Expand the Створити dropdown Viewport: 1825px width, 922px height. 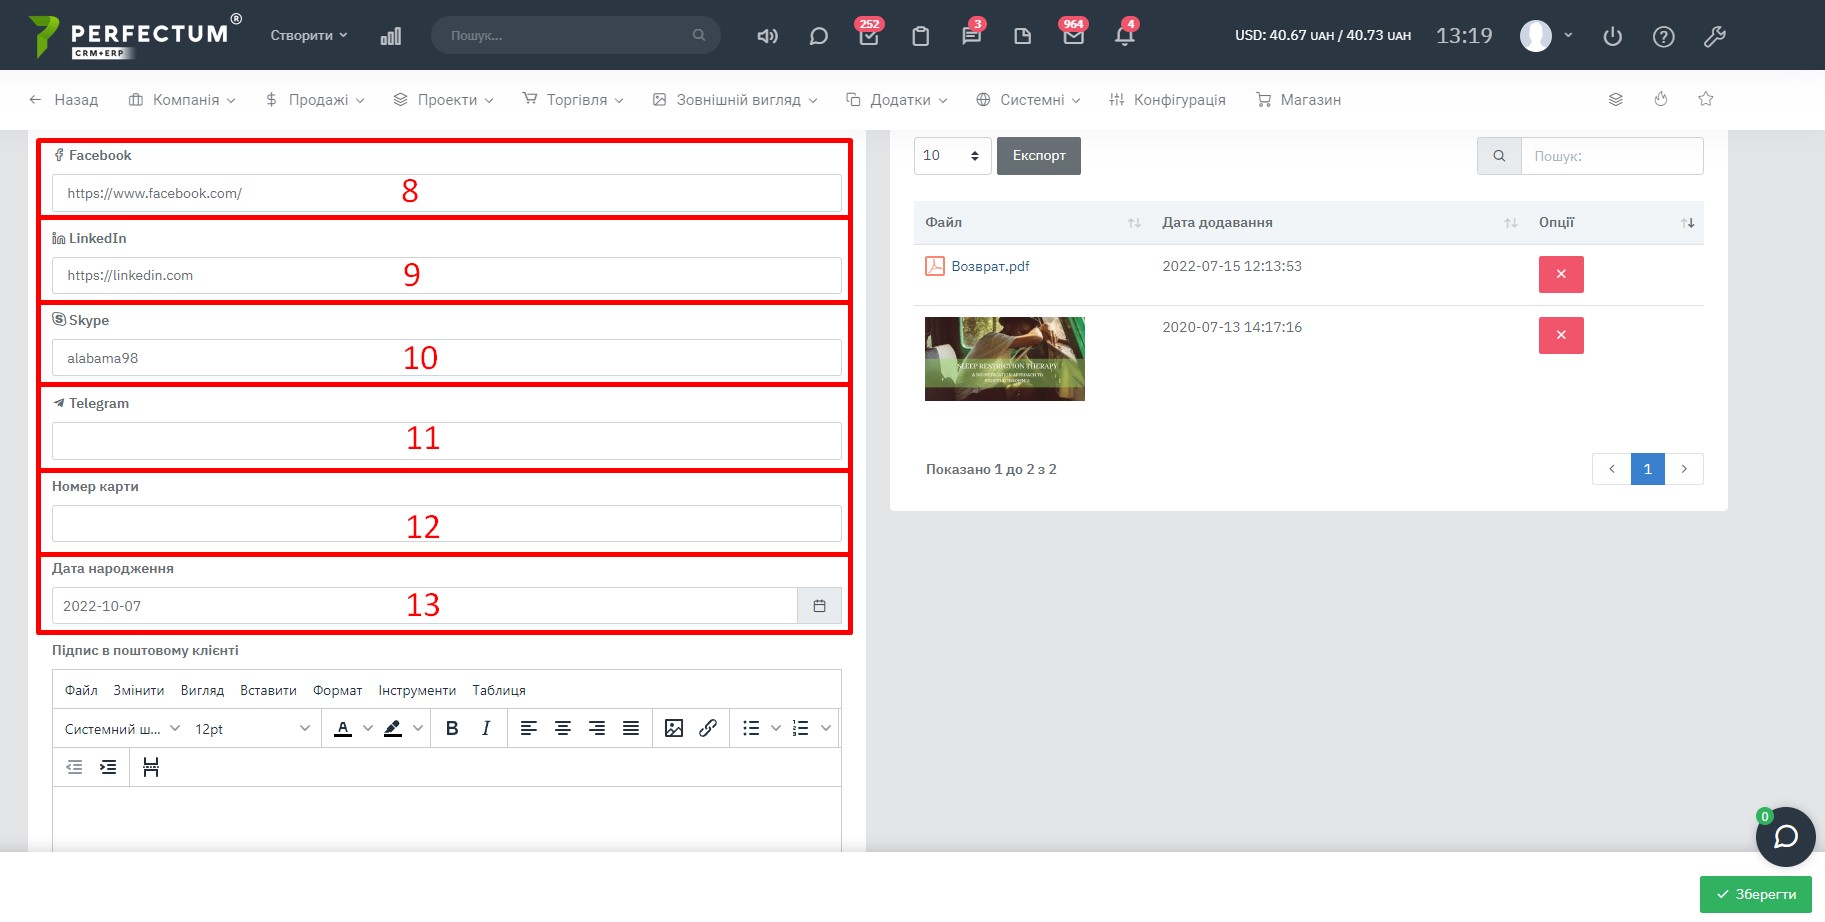click(x=309, y=35)
